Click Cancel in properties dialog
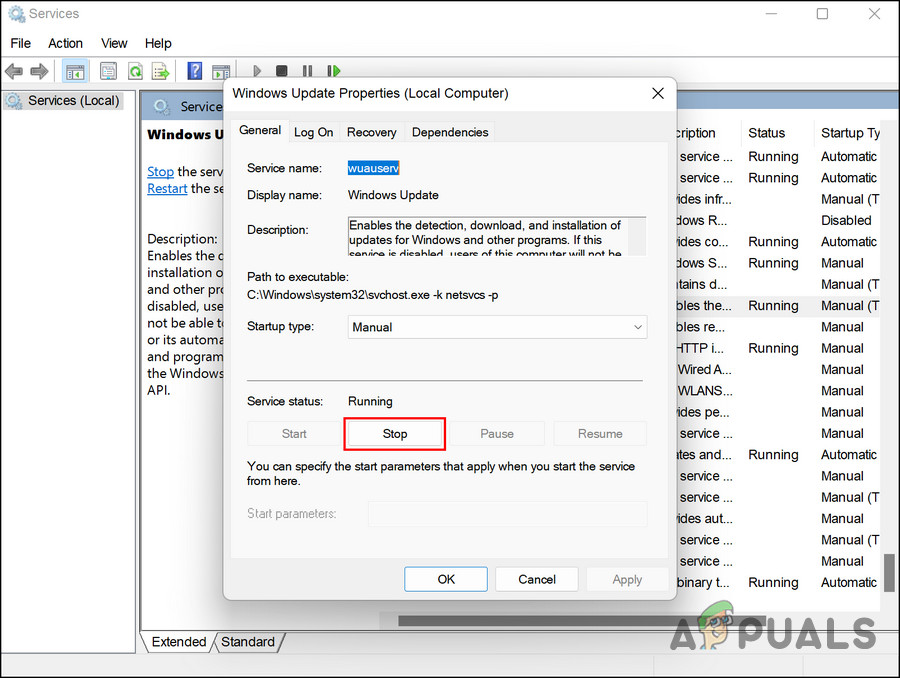The height and width of the screenshot is (678, 900). (x=537, y=579)
